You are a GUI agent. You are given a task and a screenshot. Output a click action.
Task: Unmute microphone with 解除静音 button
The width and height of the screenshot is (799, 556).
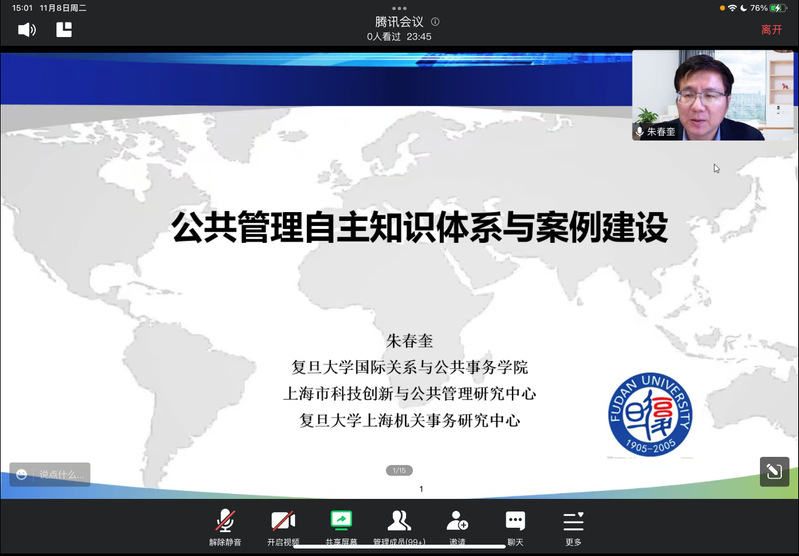[x=226, y=526]
